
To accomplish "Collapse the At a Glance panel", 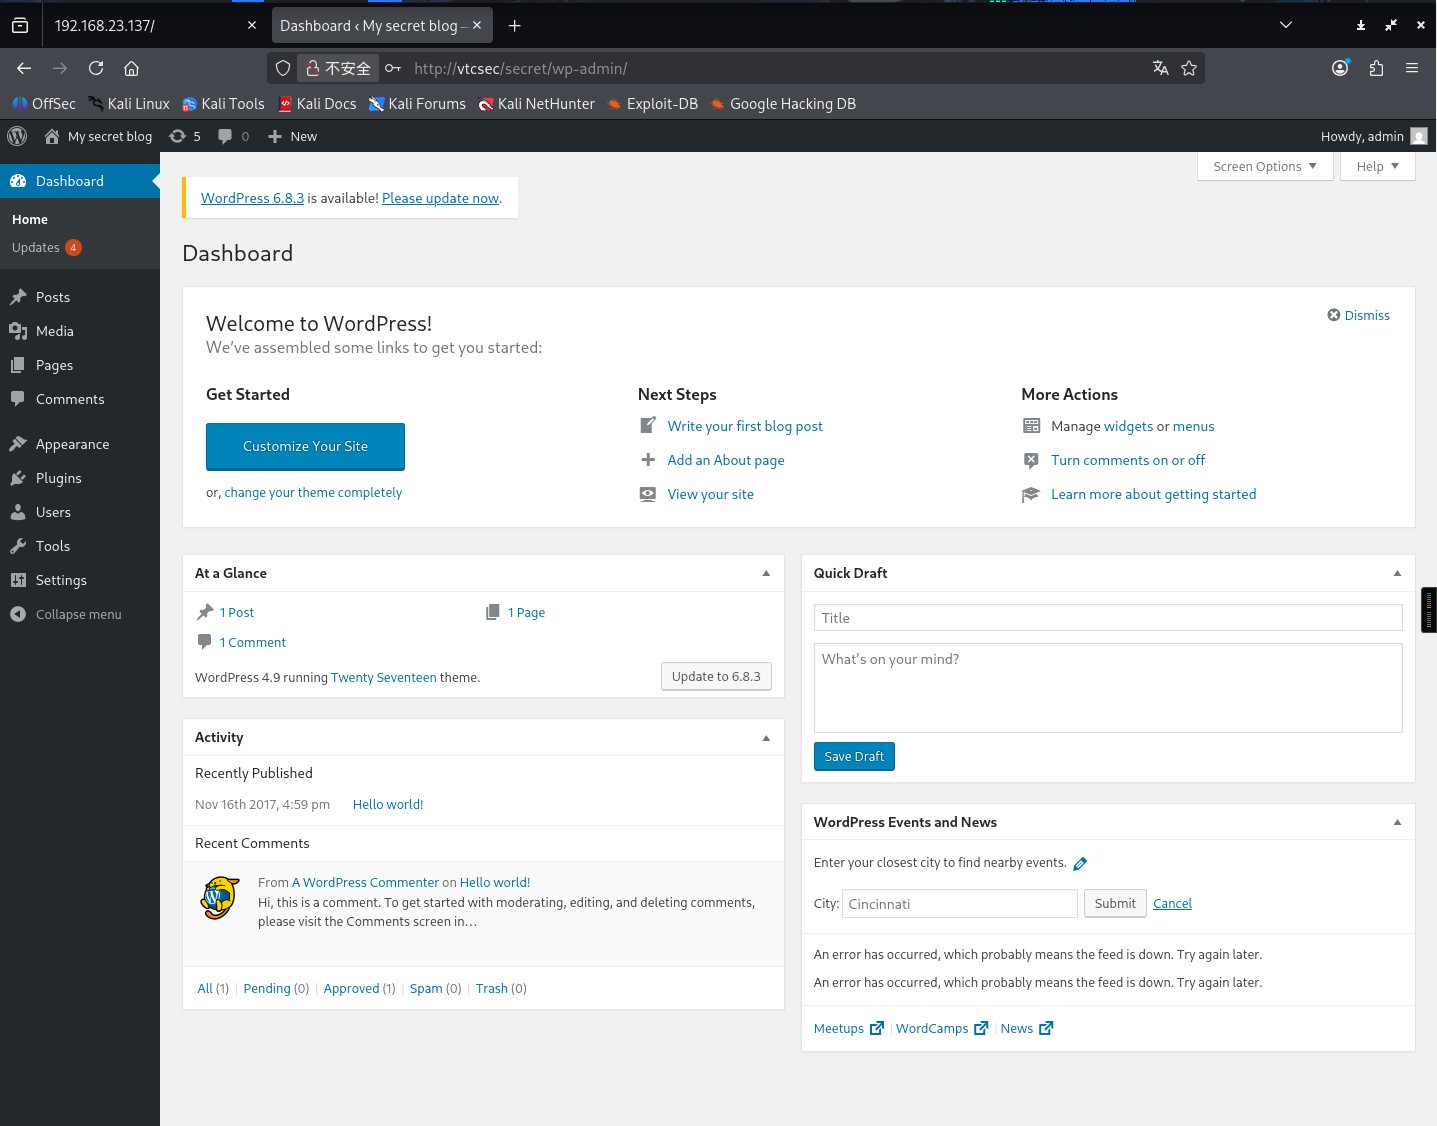I will pyautogui.click(x=766, y=573).
